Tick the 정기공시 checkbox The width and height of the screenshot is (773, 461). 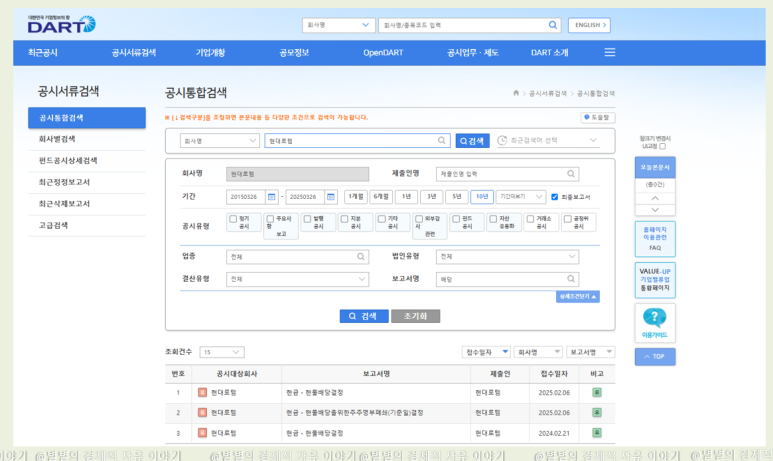point(233,219)
